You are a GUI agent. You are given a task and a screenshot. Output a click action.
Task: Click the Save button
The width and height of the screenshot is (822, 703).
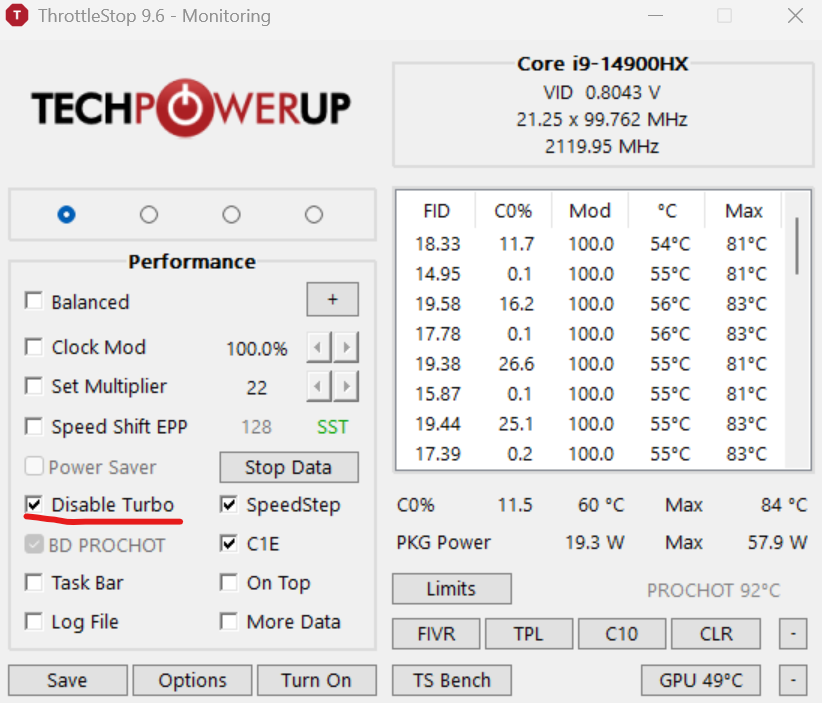point(68,680)
